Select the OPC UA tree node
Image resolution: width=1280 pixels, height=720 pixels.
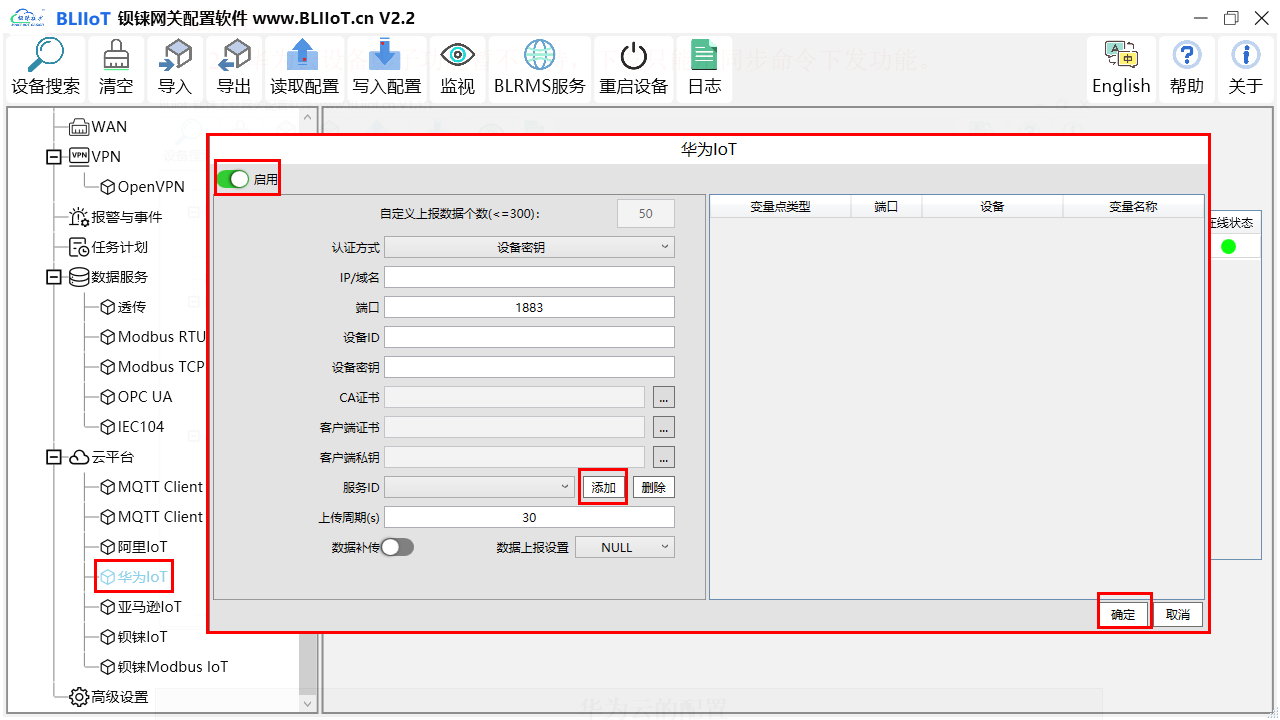tap(136, 397)
